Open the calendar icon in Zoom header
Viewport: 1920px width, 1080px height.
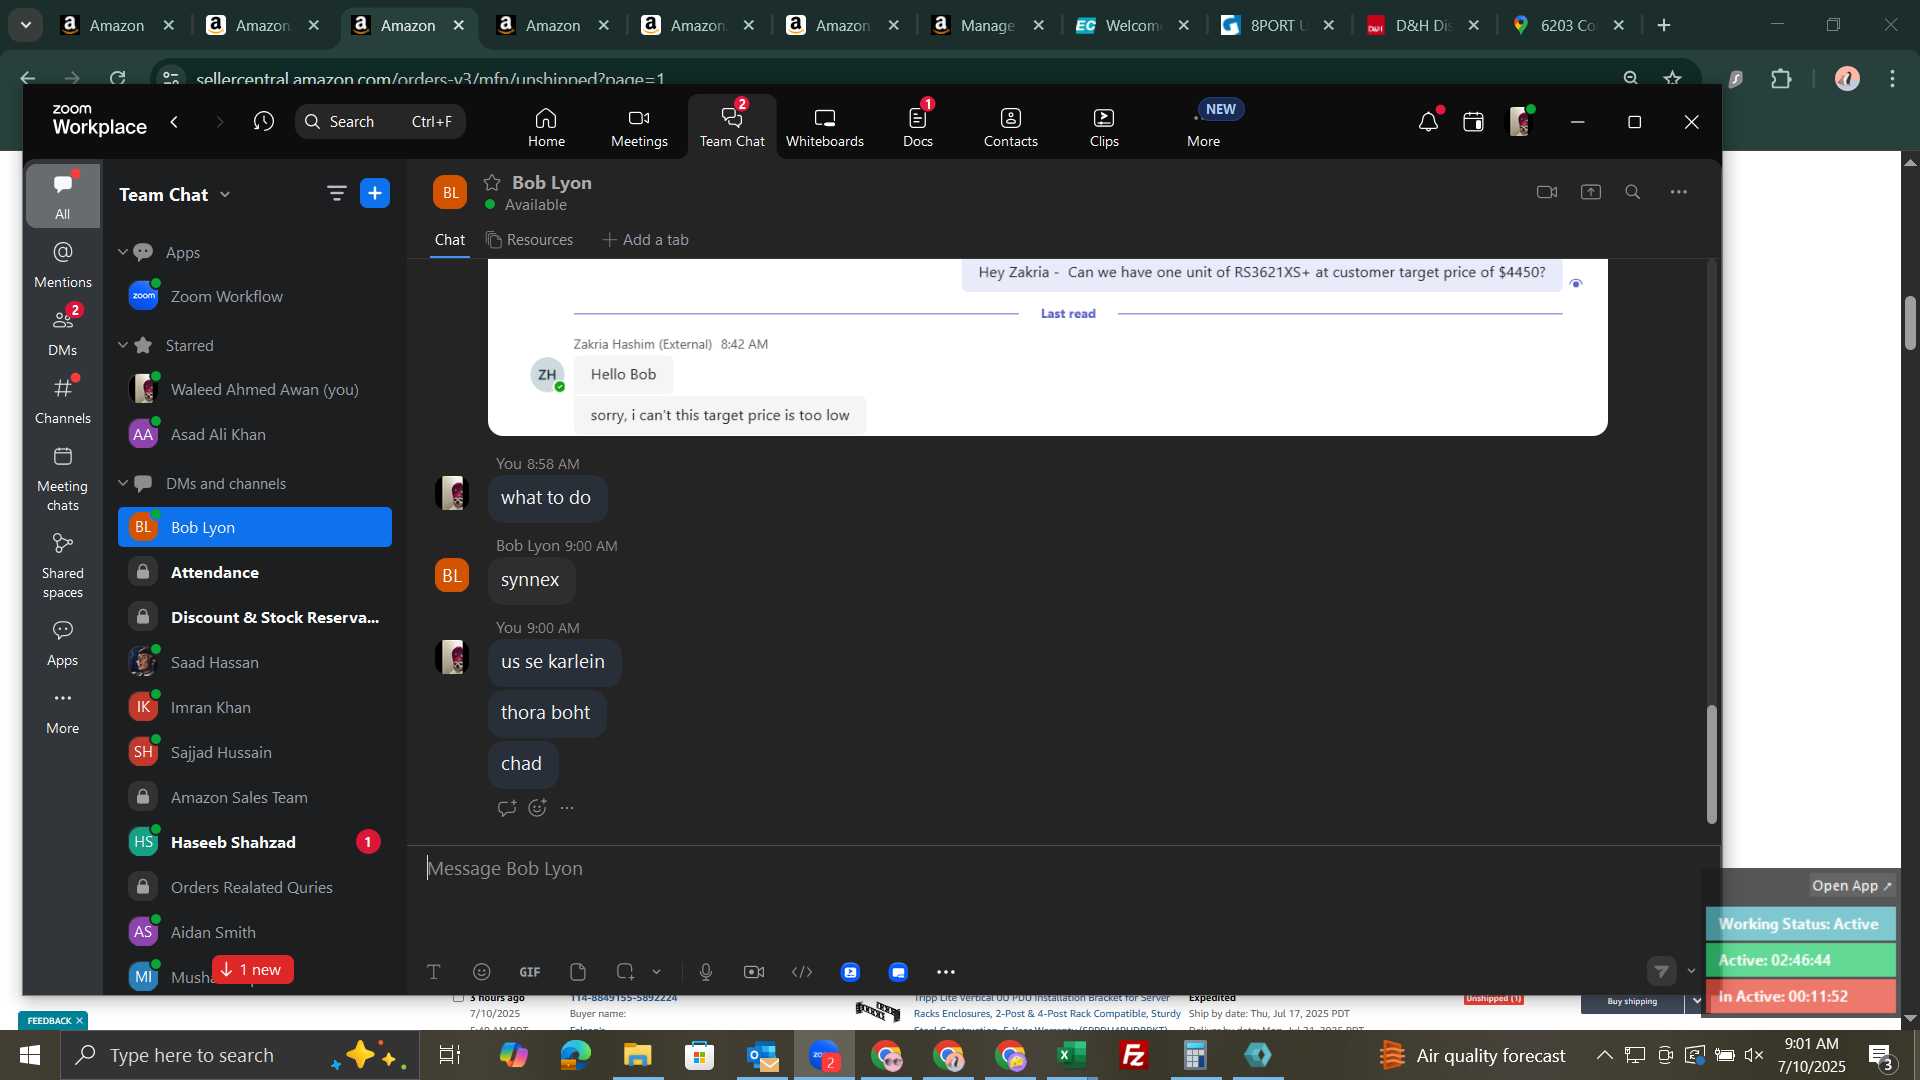[x=1473, y=122]
